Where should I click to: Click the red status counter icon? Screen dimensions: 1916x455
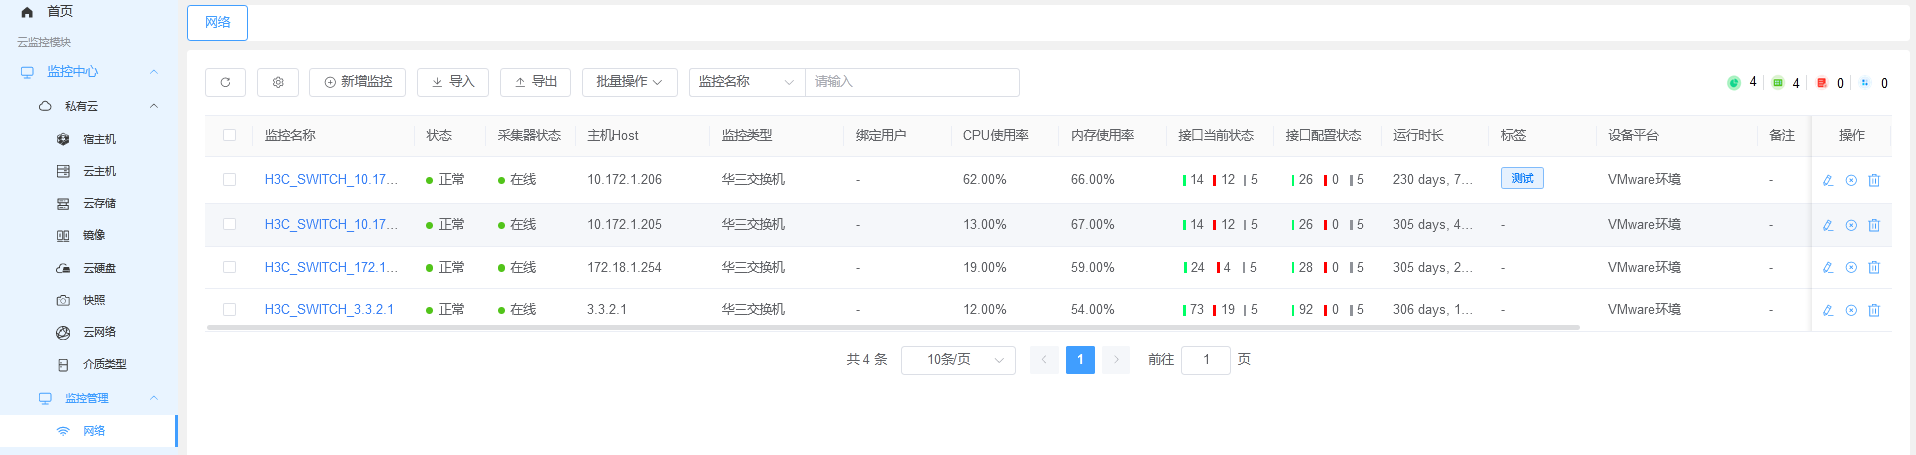click(x=1822, y=83)
